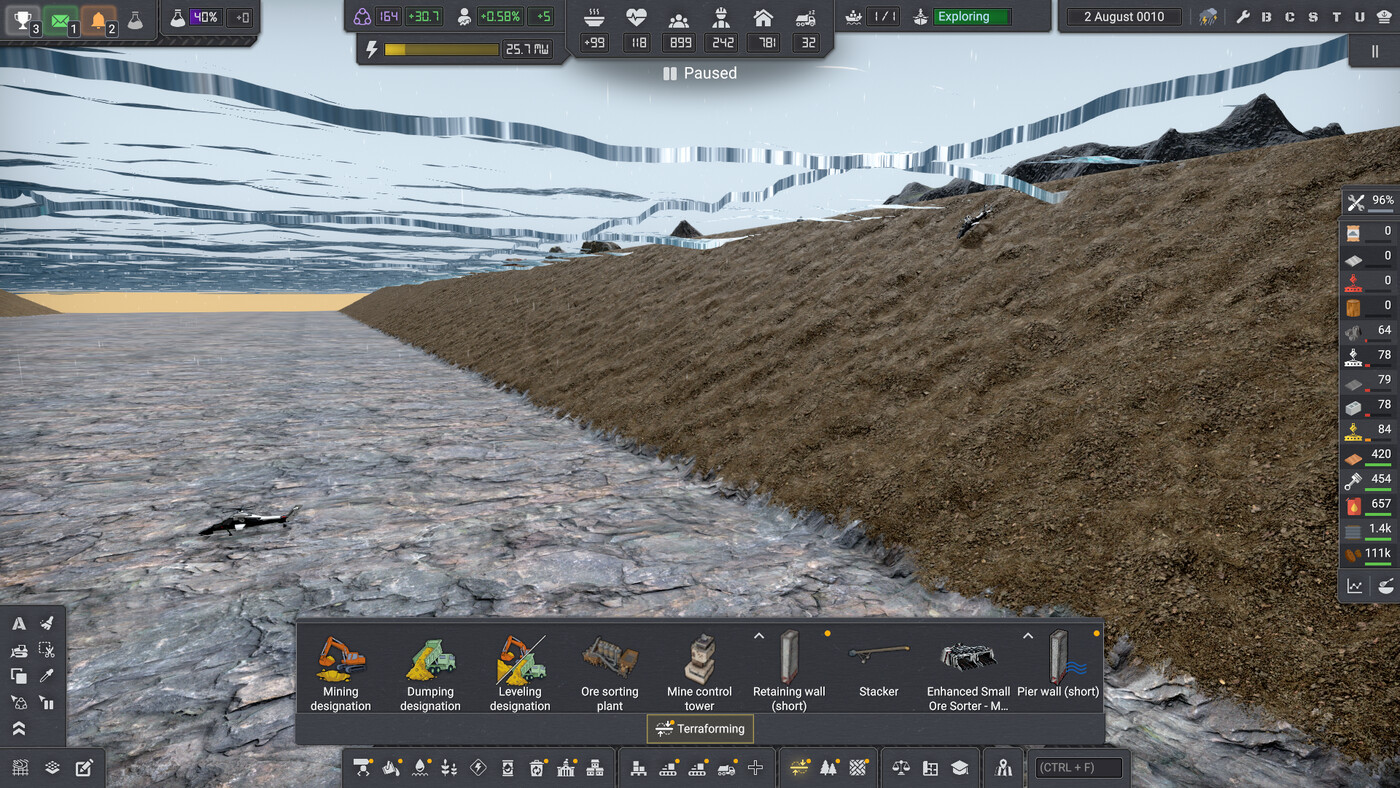Click the Exploring ship status button

(x=972, y=17)
